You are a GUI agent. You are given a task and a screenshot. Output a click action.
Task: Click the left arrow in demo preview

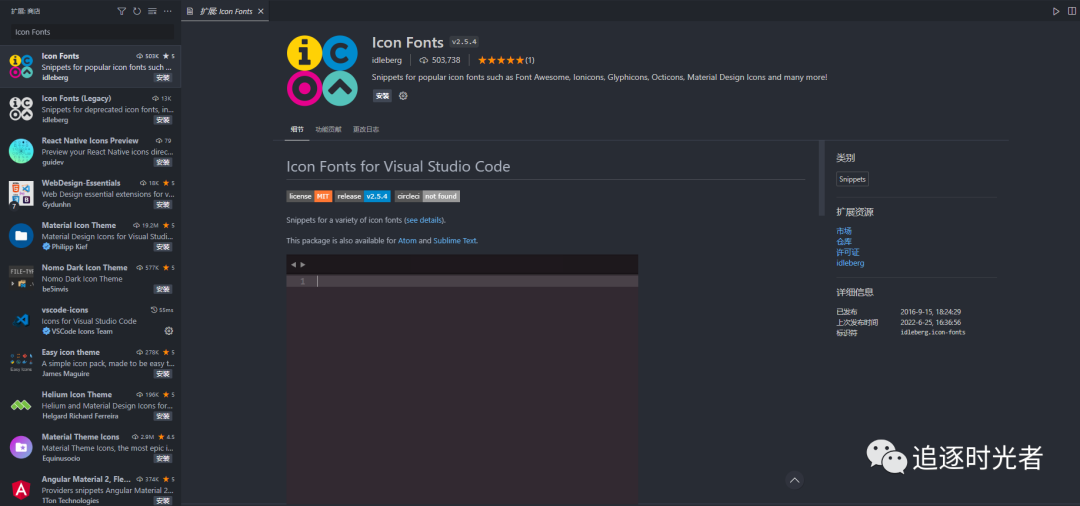pyautogui.click(x=293, y=264)
